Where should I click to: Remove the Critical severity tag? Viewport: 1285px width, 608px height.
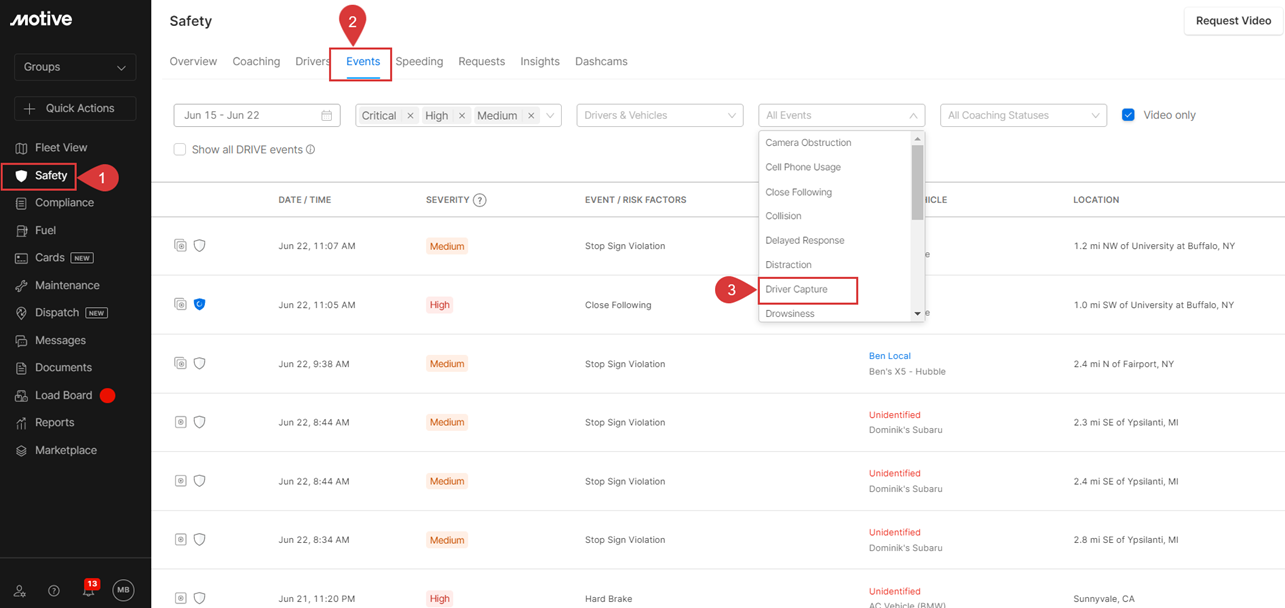410,116
